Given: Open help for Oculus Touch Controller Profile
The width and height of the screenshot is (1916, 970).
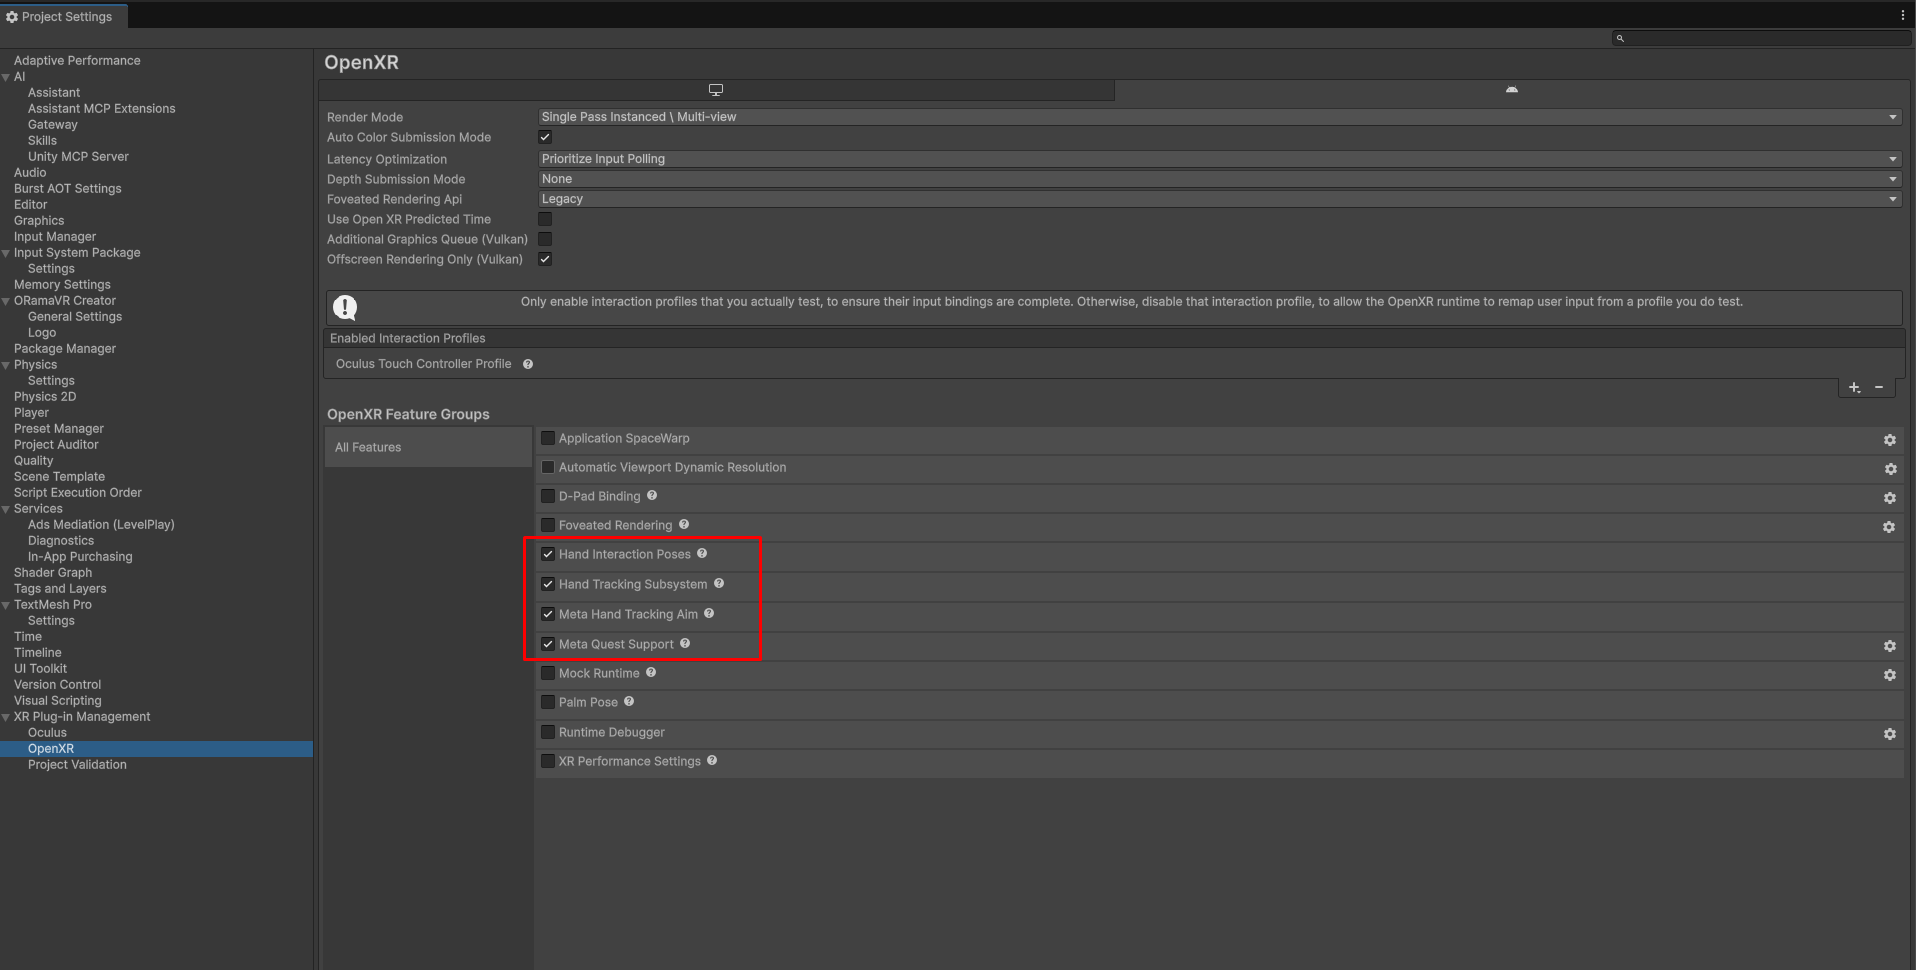Looking at the screenshot, I should (x=528, y=364).
